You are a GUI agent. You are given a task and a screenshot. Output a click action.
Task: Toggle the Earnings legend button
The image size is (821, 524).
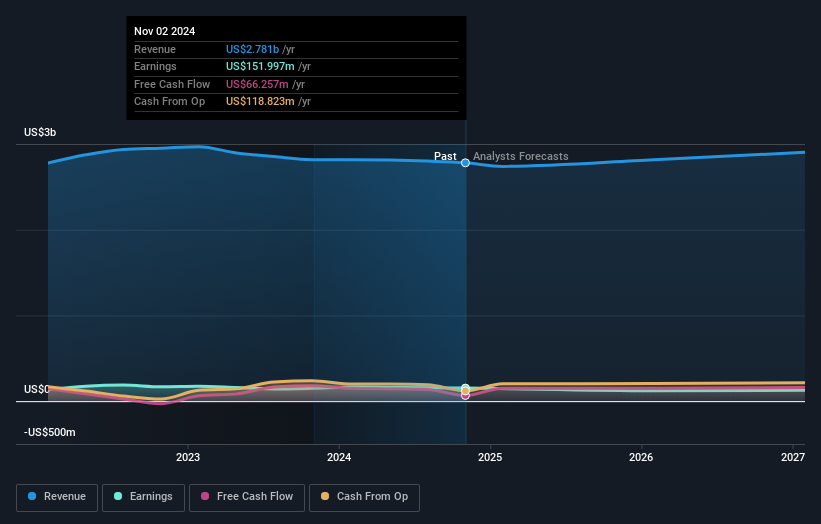pos(143,497)
